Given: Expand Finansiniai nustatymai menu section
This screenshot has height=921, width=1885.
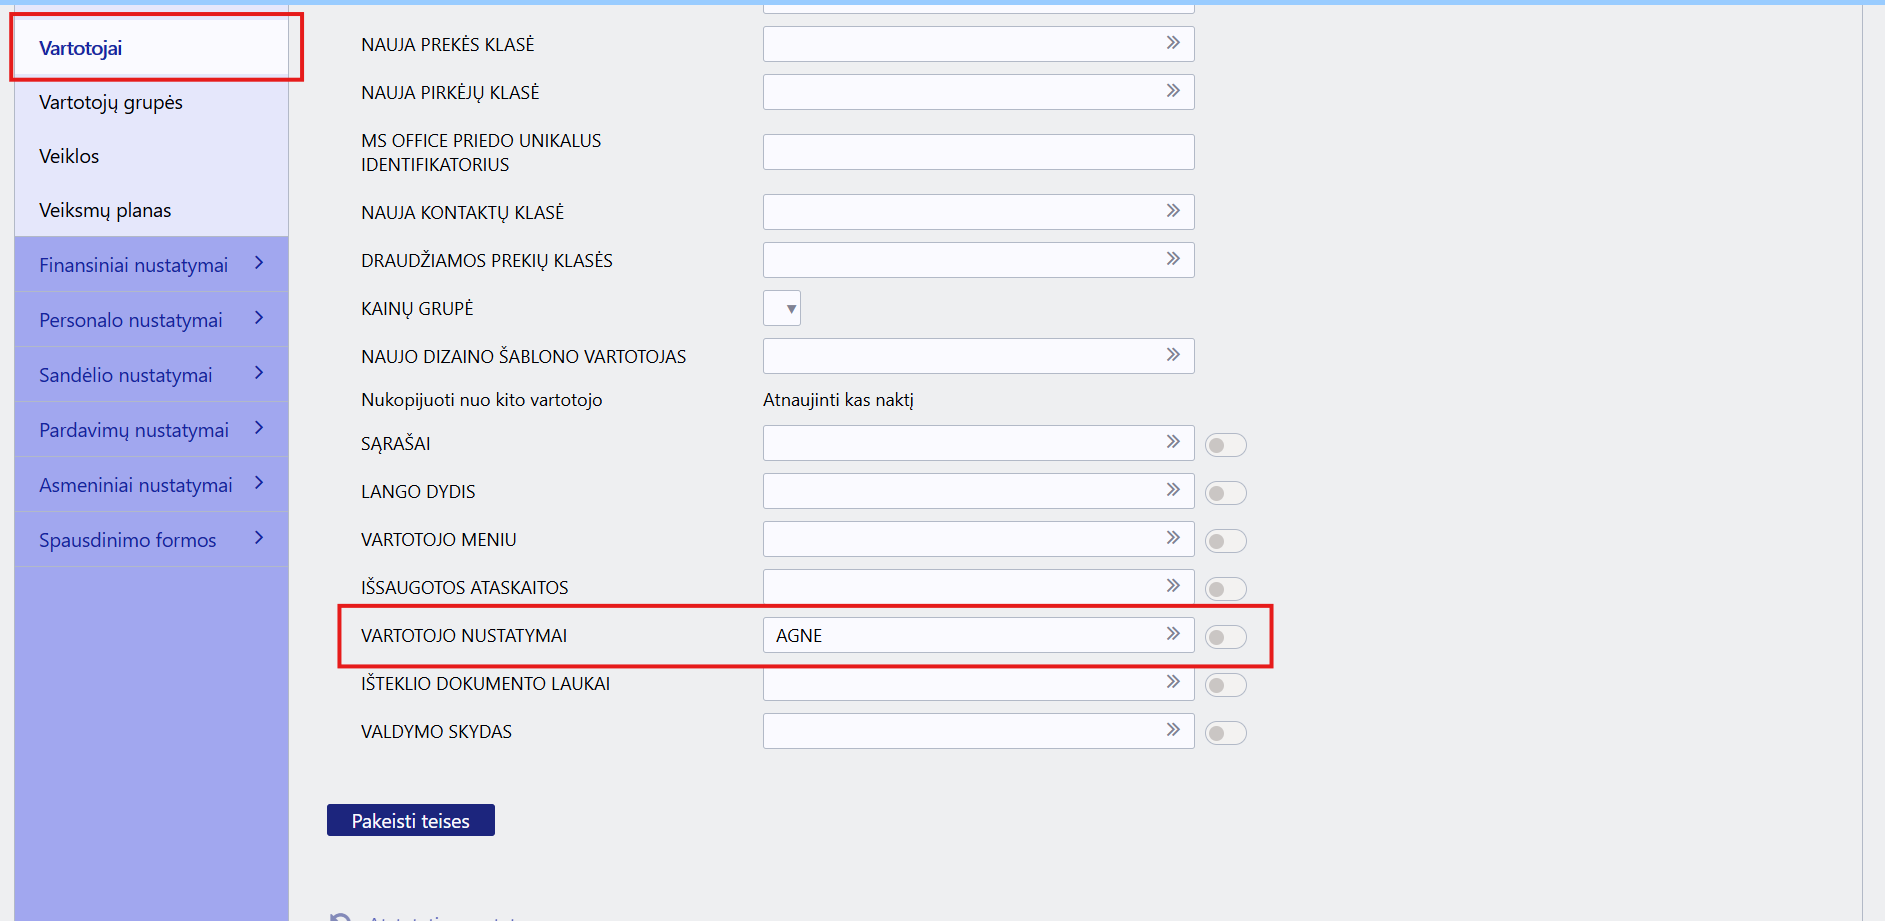Looking at the screenshot, I should tap(150, 264).
